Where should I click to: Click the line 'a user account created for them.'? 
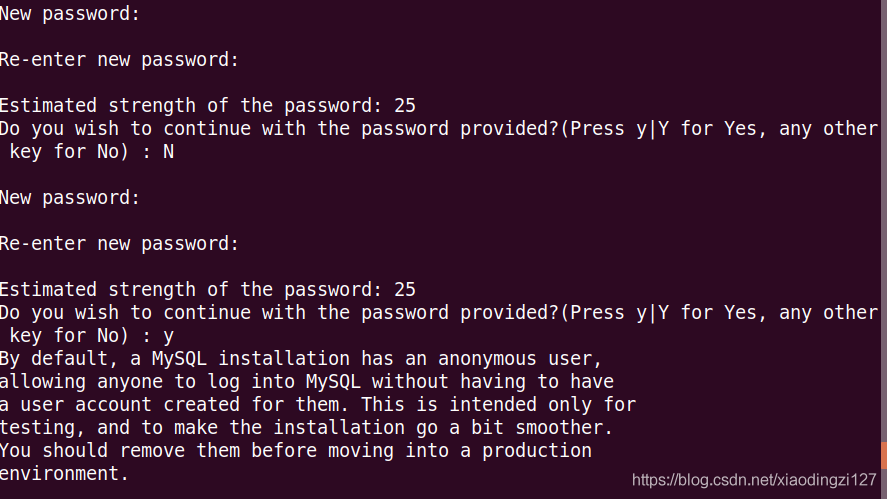[x=318, y=405]
